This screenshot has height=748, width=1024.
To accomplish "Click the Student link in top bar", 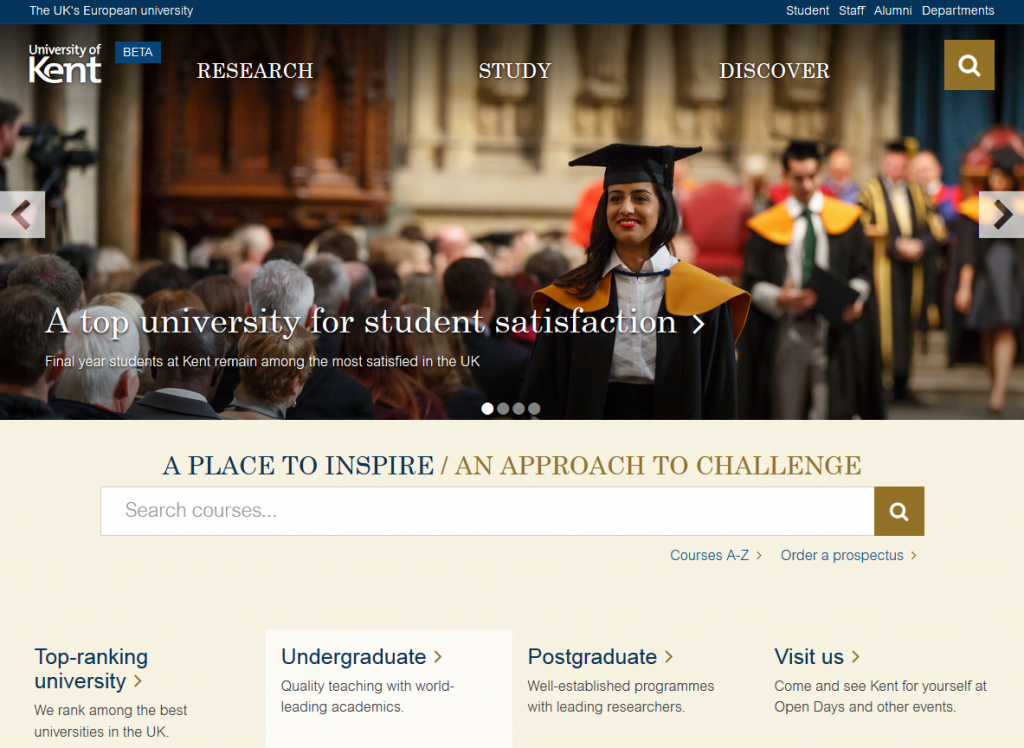I will pyautogui.click(x=807, y=11).
